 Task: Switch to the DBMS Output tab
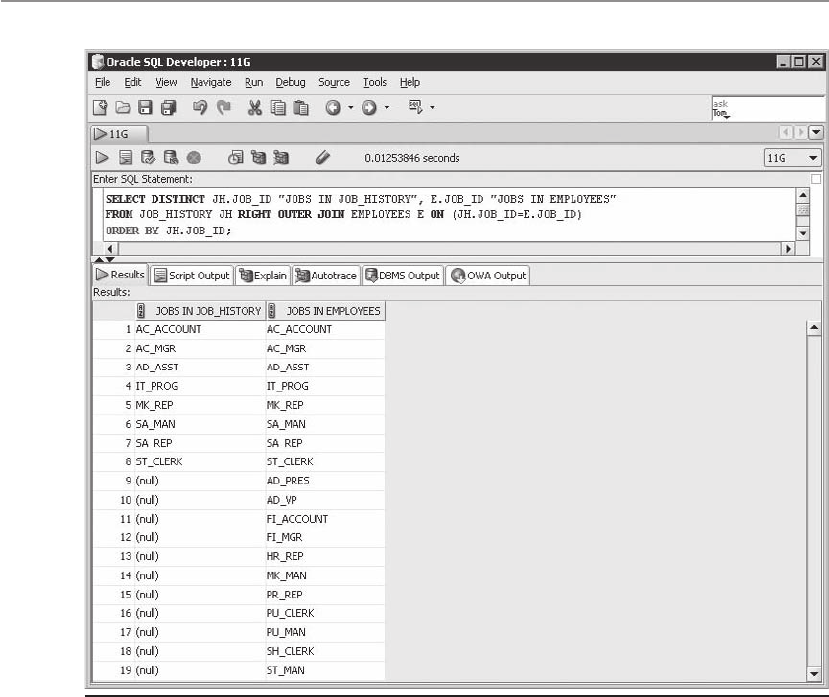point(402,276)
